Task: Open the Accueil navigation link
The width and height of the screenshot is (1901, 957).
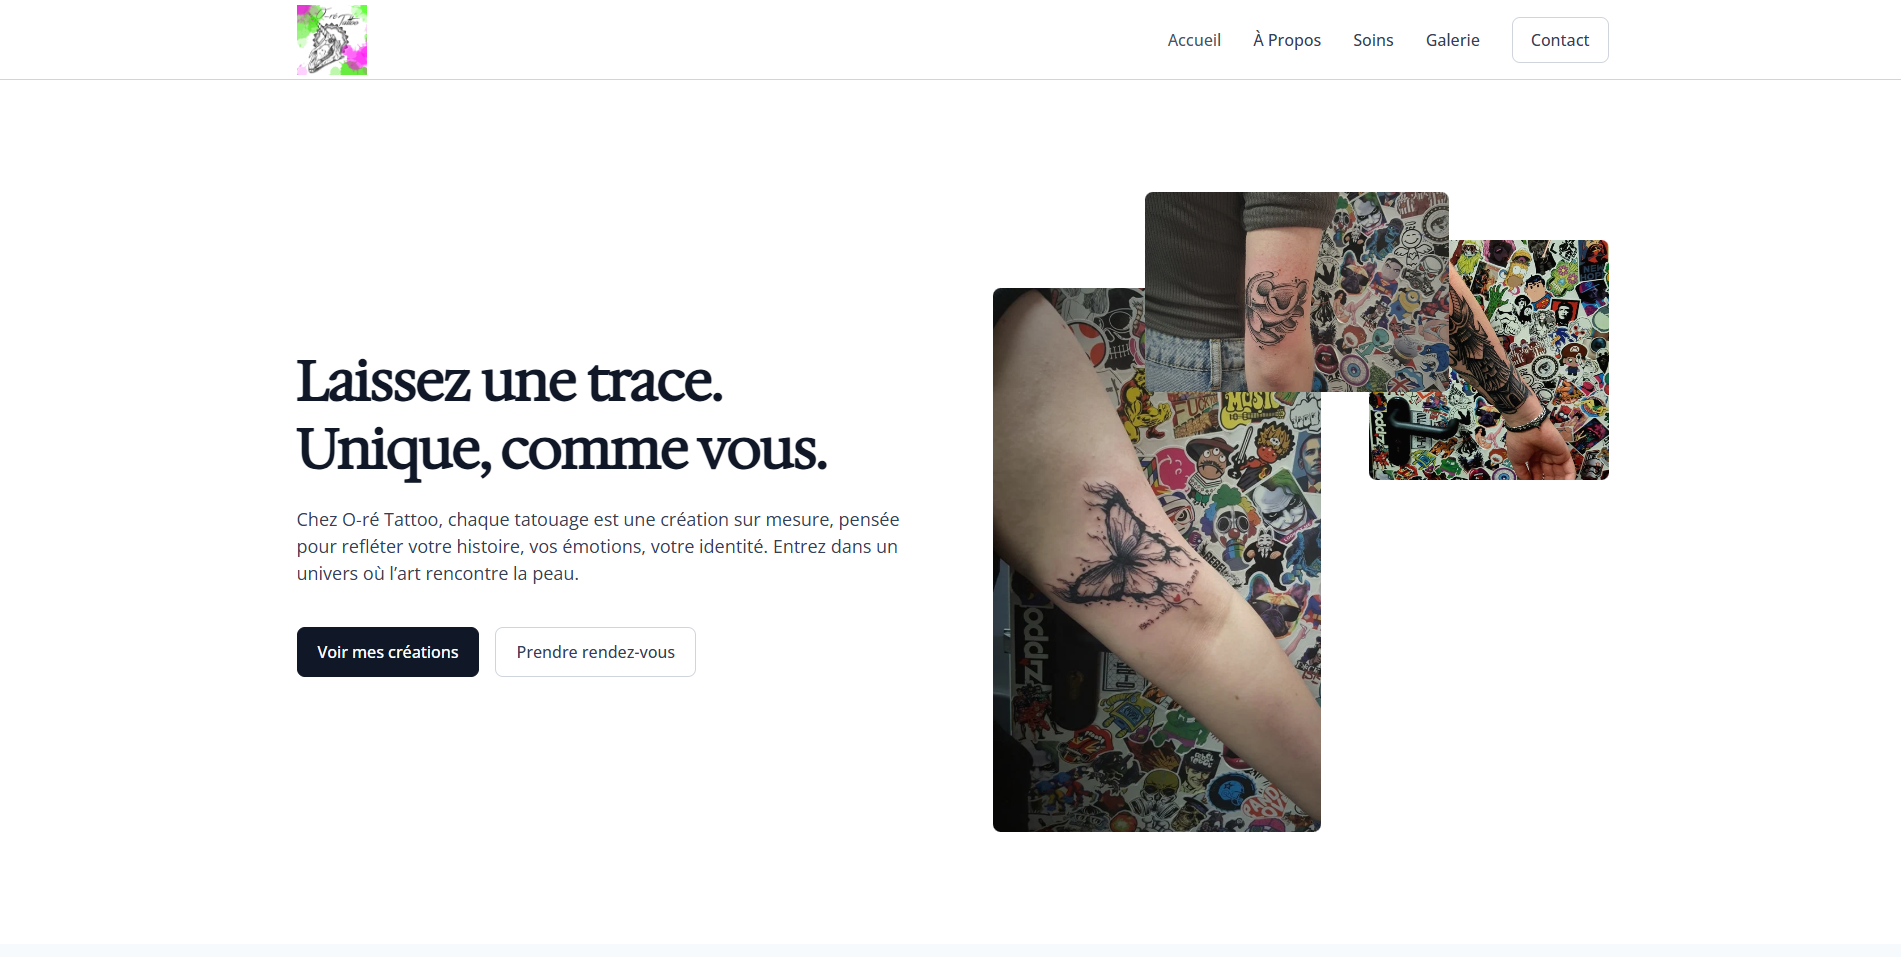Action: coord(1194,40)
